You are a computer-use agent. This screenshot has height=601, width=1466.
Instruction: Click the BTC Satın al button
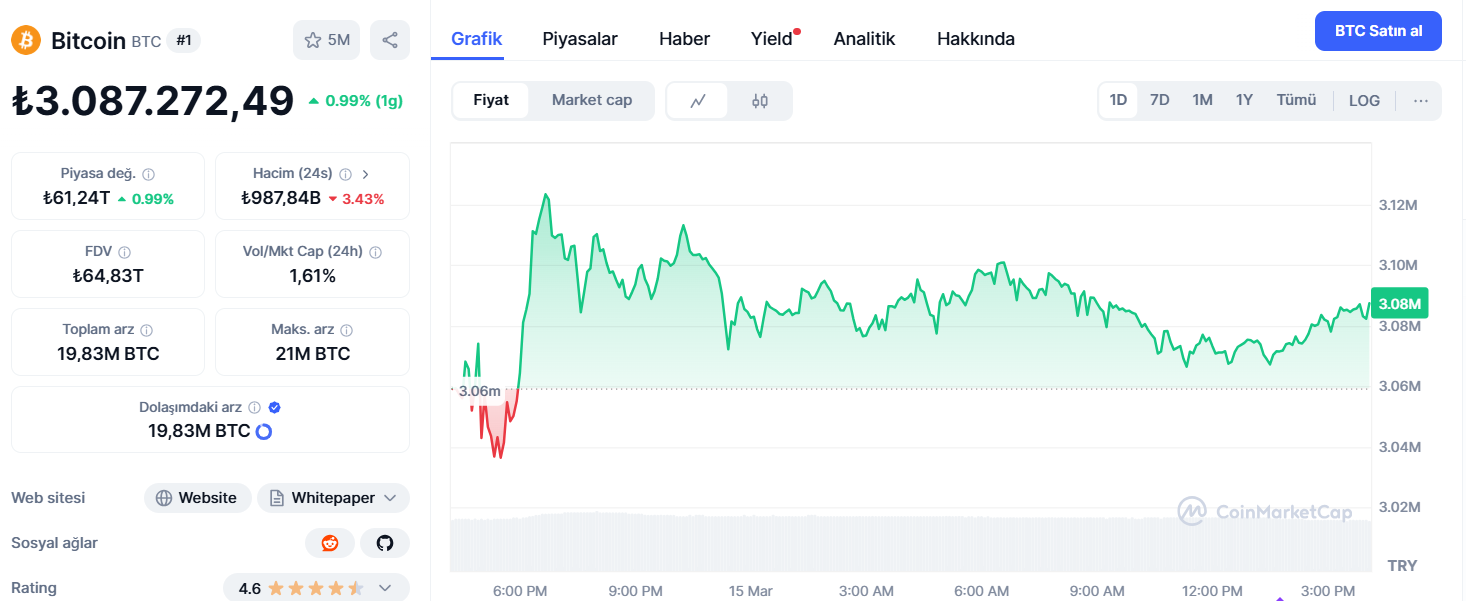[1378, 31]
